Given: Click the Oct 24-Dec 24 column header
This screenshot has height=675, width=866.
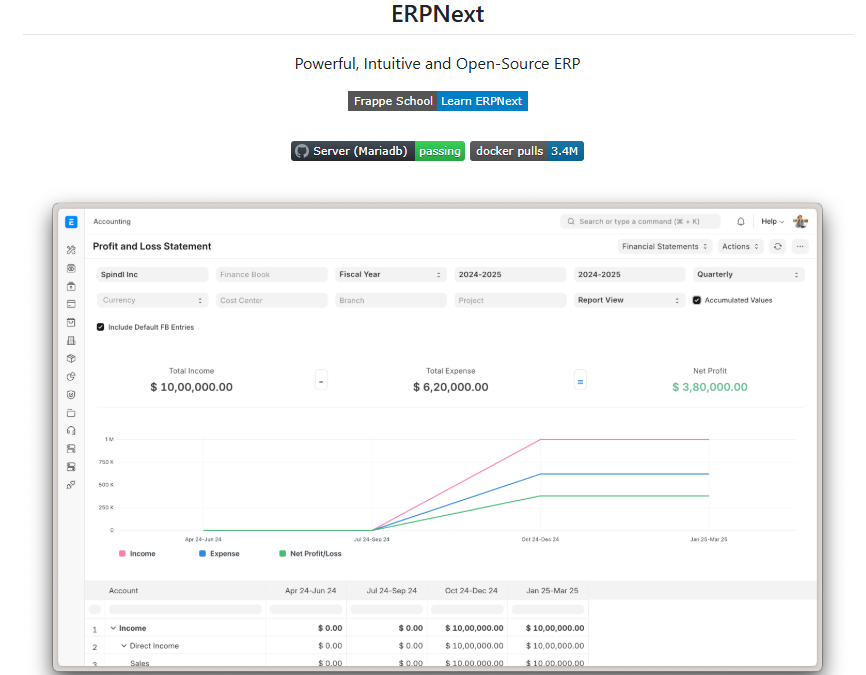Looking at the screenshot, I should pyautogui.click(x=467, y=590).
